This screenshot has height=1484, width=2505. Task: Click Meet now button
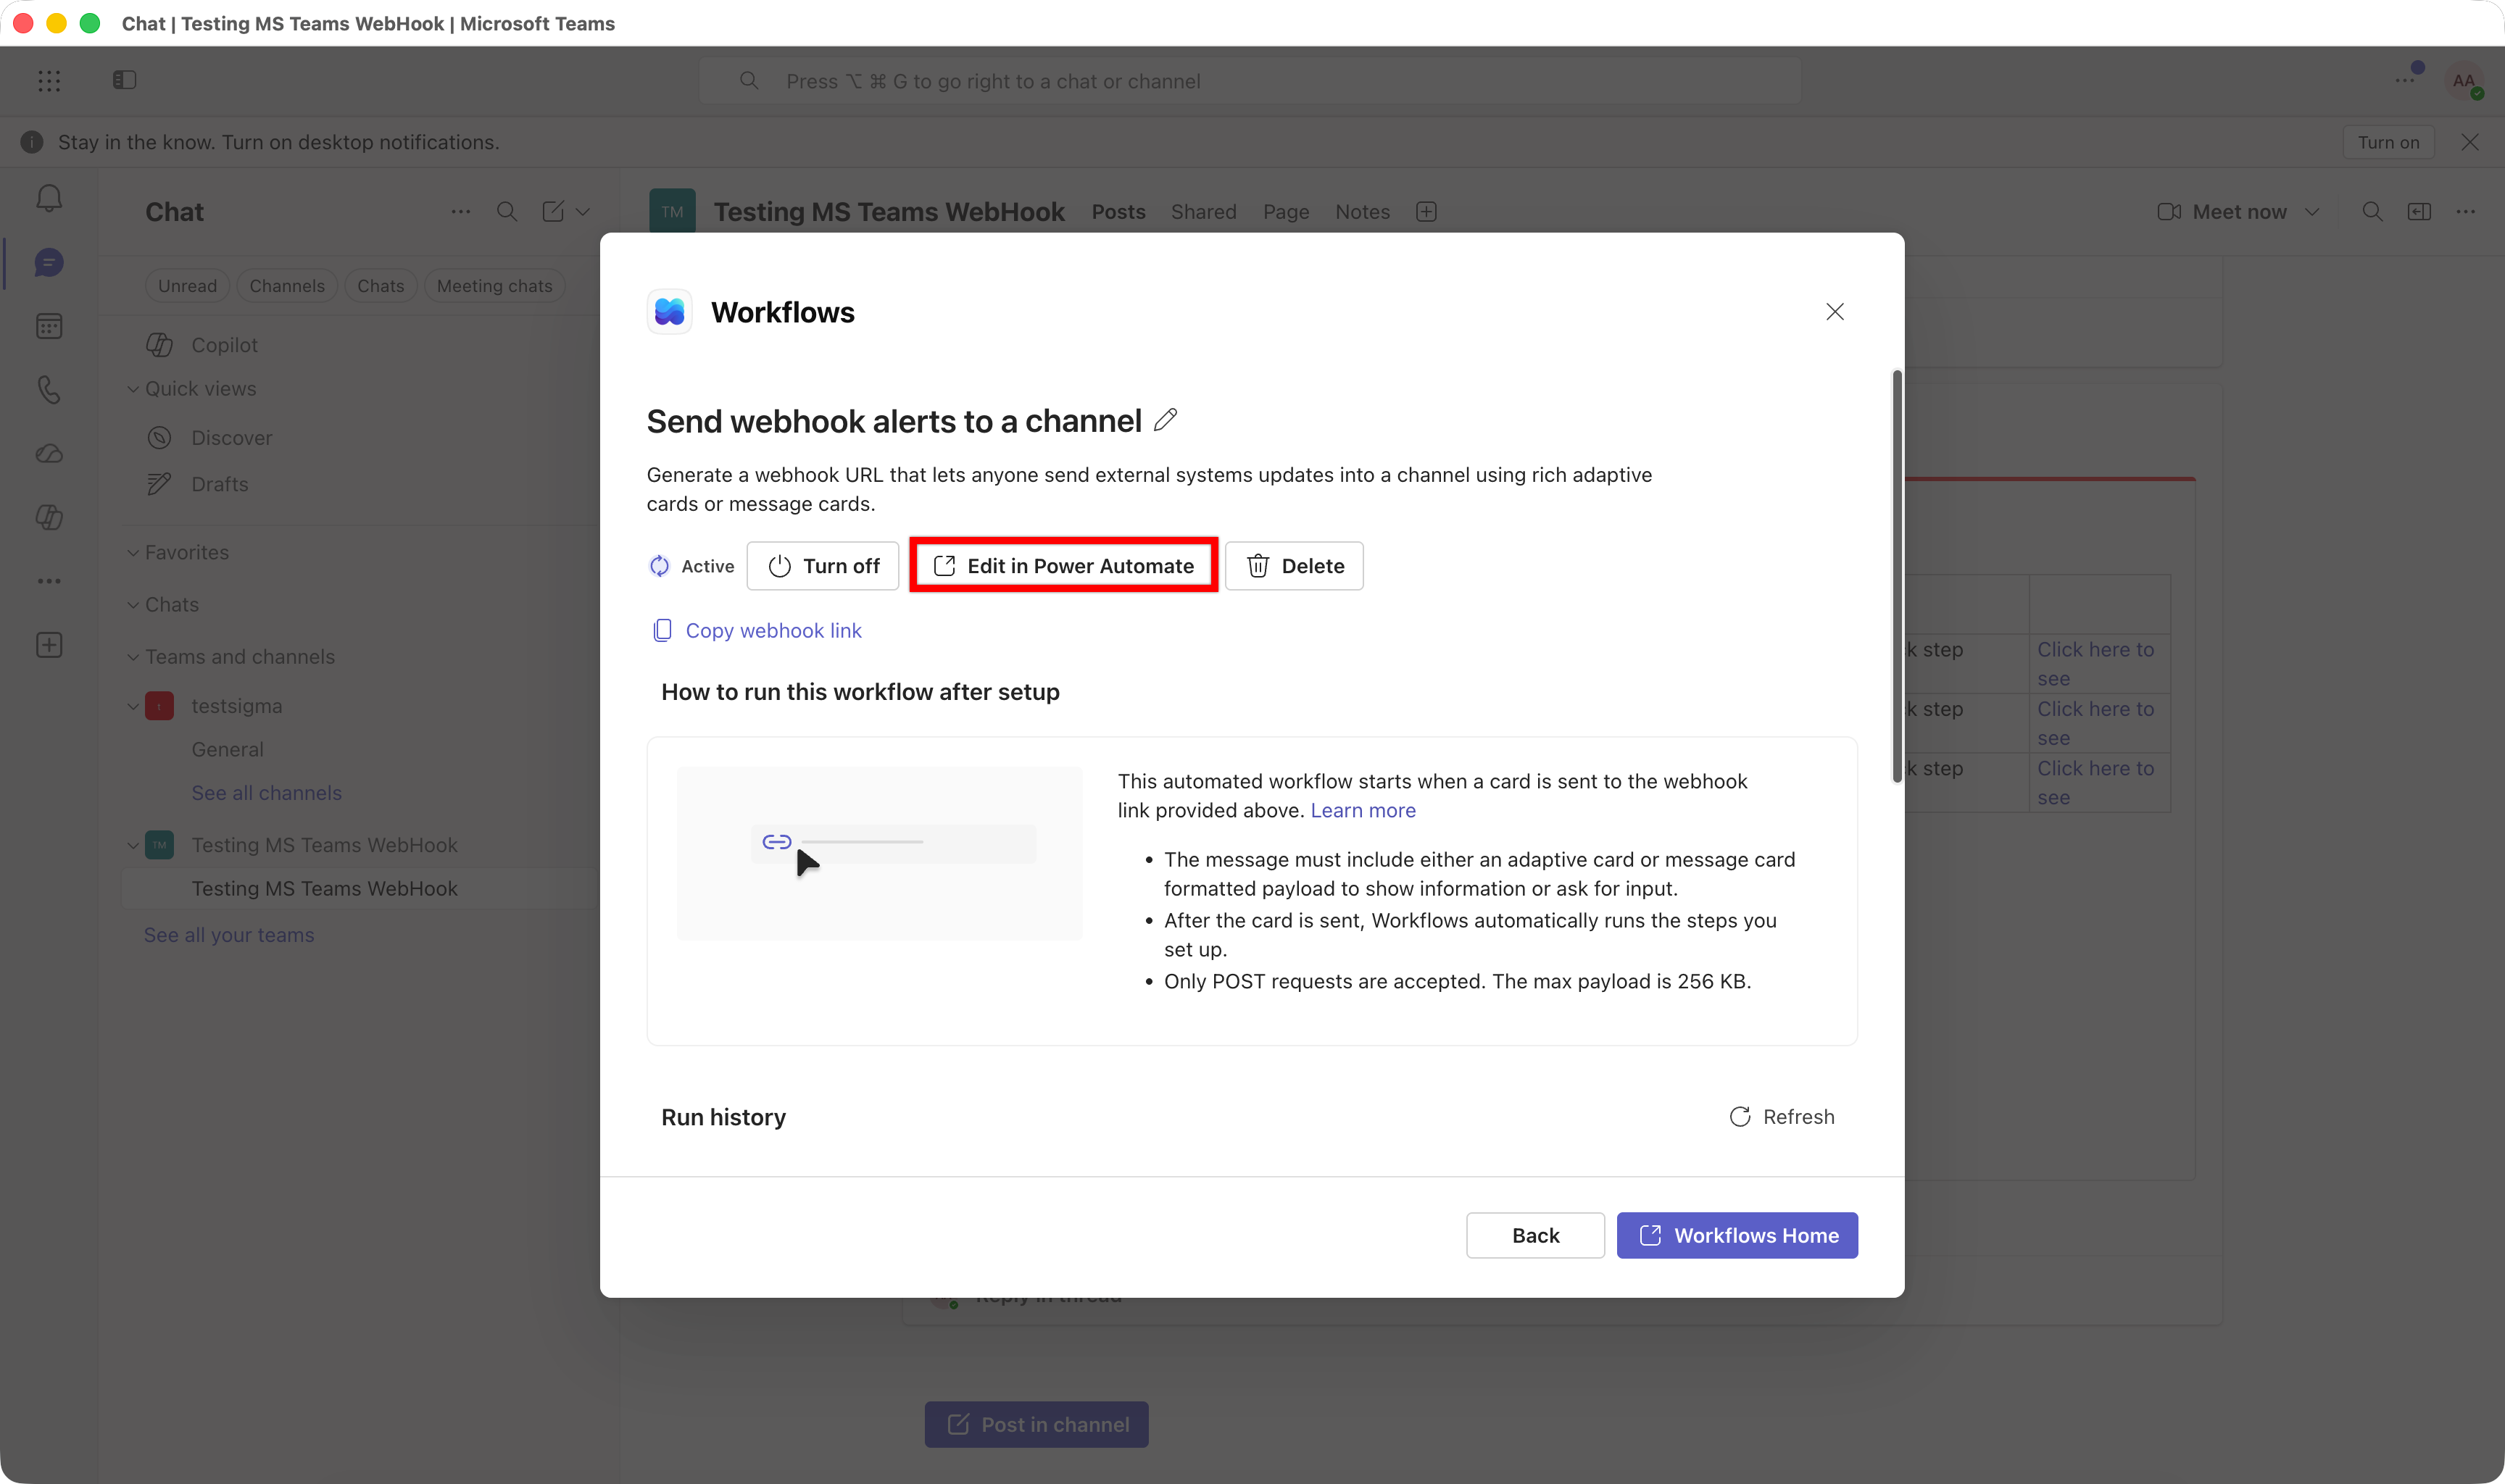[2221, 211]
